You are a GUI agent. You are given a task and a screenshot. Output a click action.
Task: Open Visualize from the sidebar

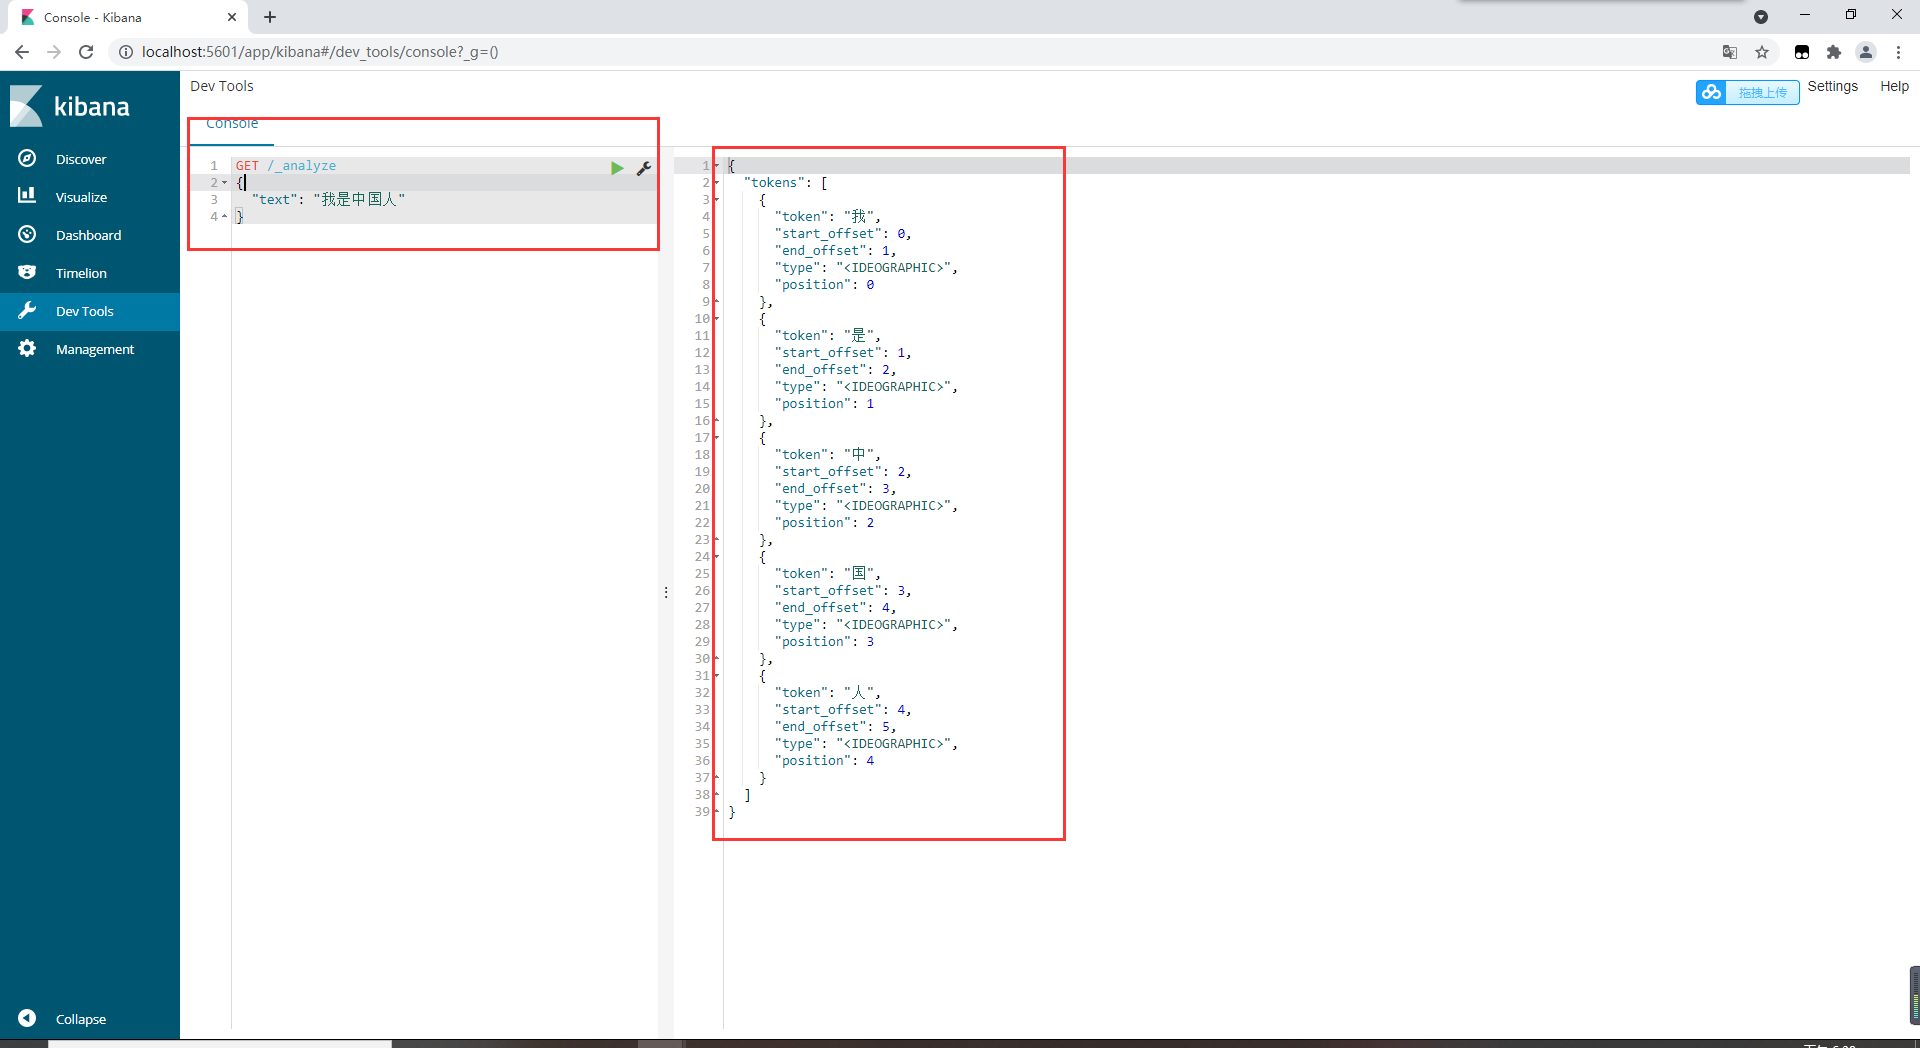pyautogui.click(x=90, y=197)
